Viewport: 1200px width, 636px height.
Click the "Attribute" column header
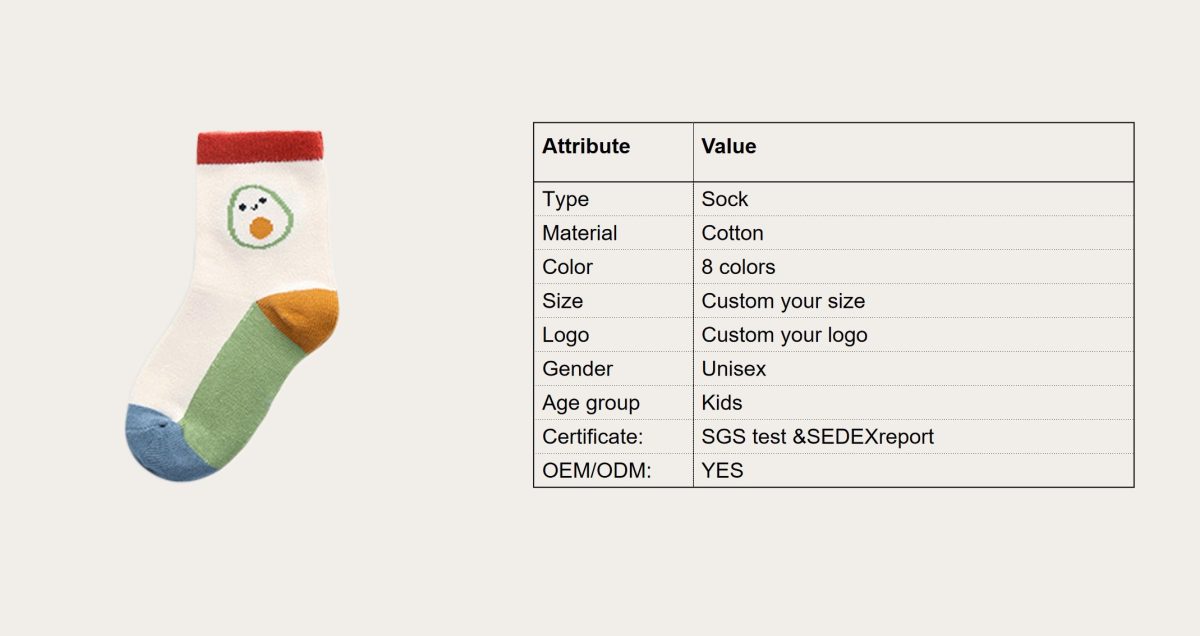(x=586, y=147)
